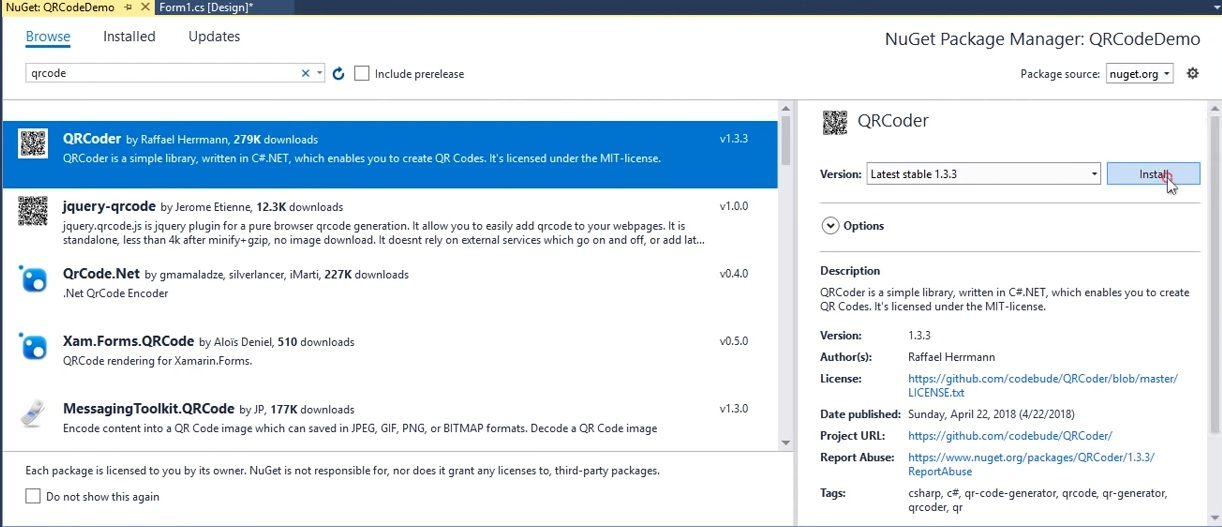1222x527 pixels.
Task: Click the details pane scrollbar thumb
Action: pyautogui.click(x=1214, y=275)
